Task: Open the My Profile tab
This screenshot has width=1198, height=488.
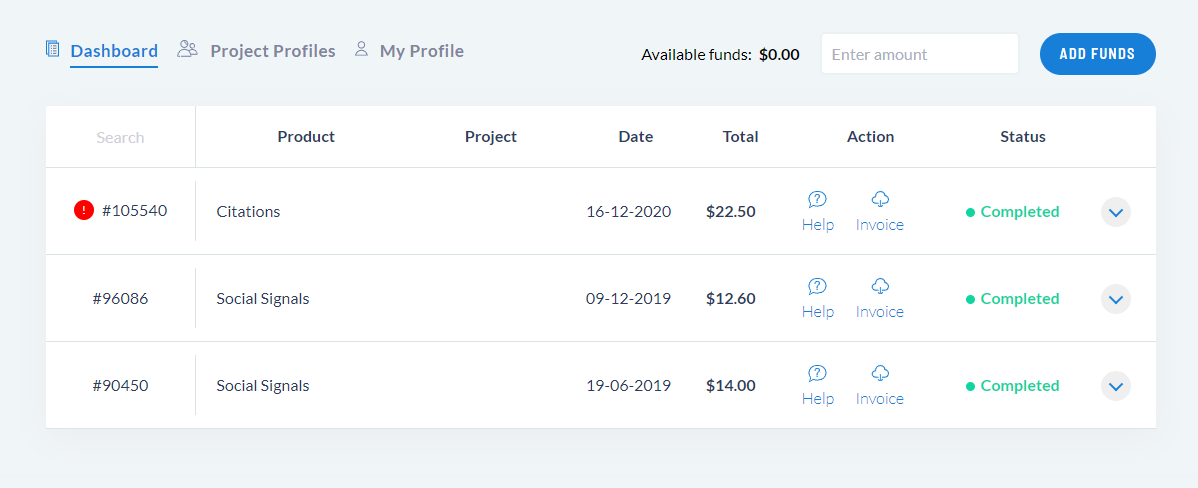Action: [421, 51]
